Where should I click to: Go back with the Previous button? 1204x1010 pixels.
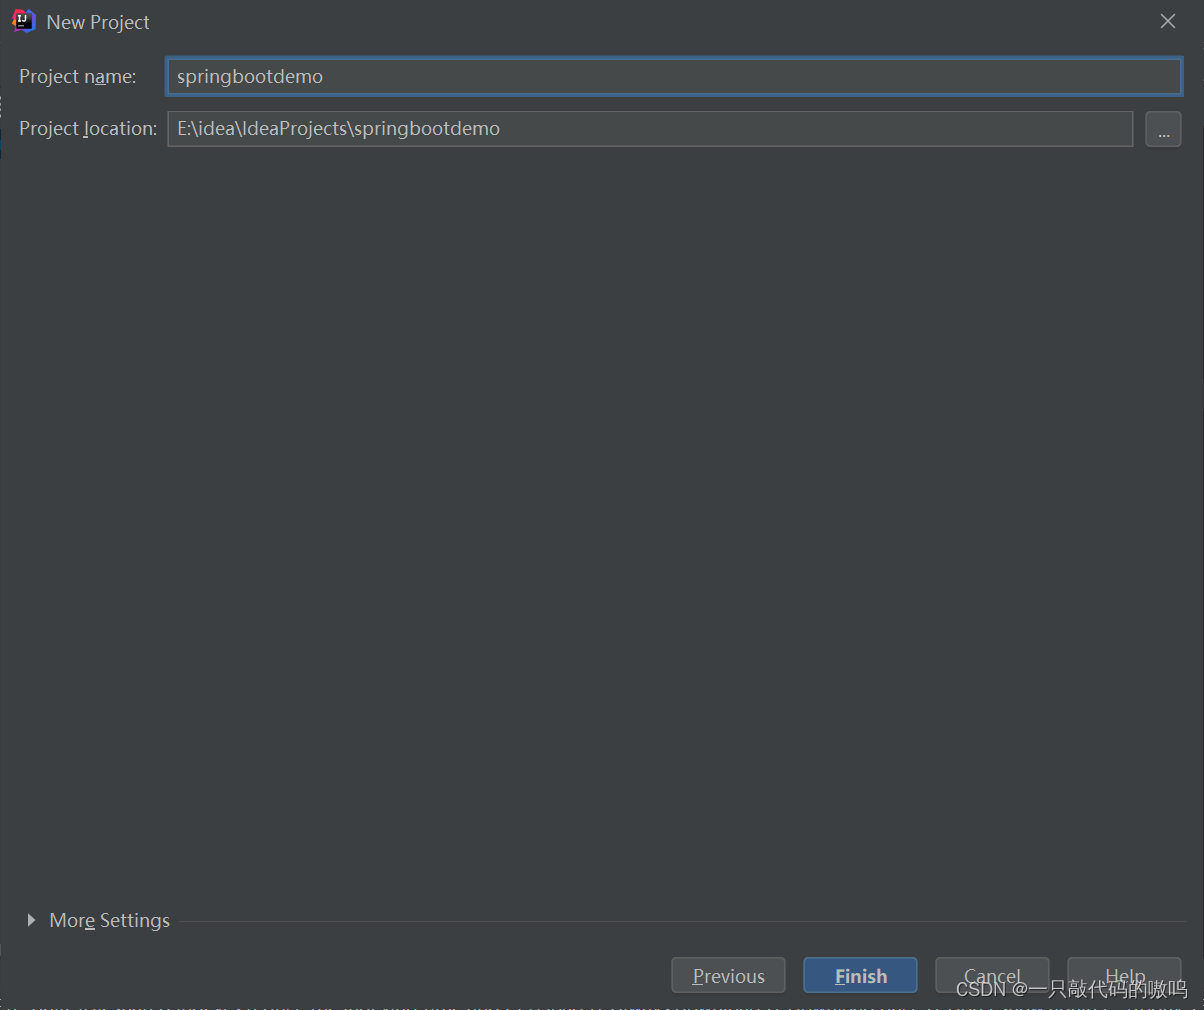(x=728, y=976)
